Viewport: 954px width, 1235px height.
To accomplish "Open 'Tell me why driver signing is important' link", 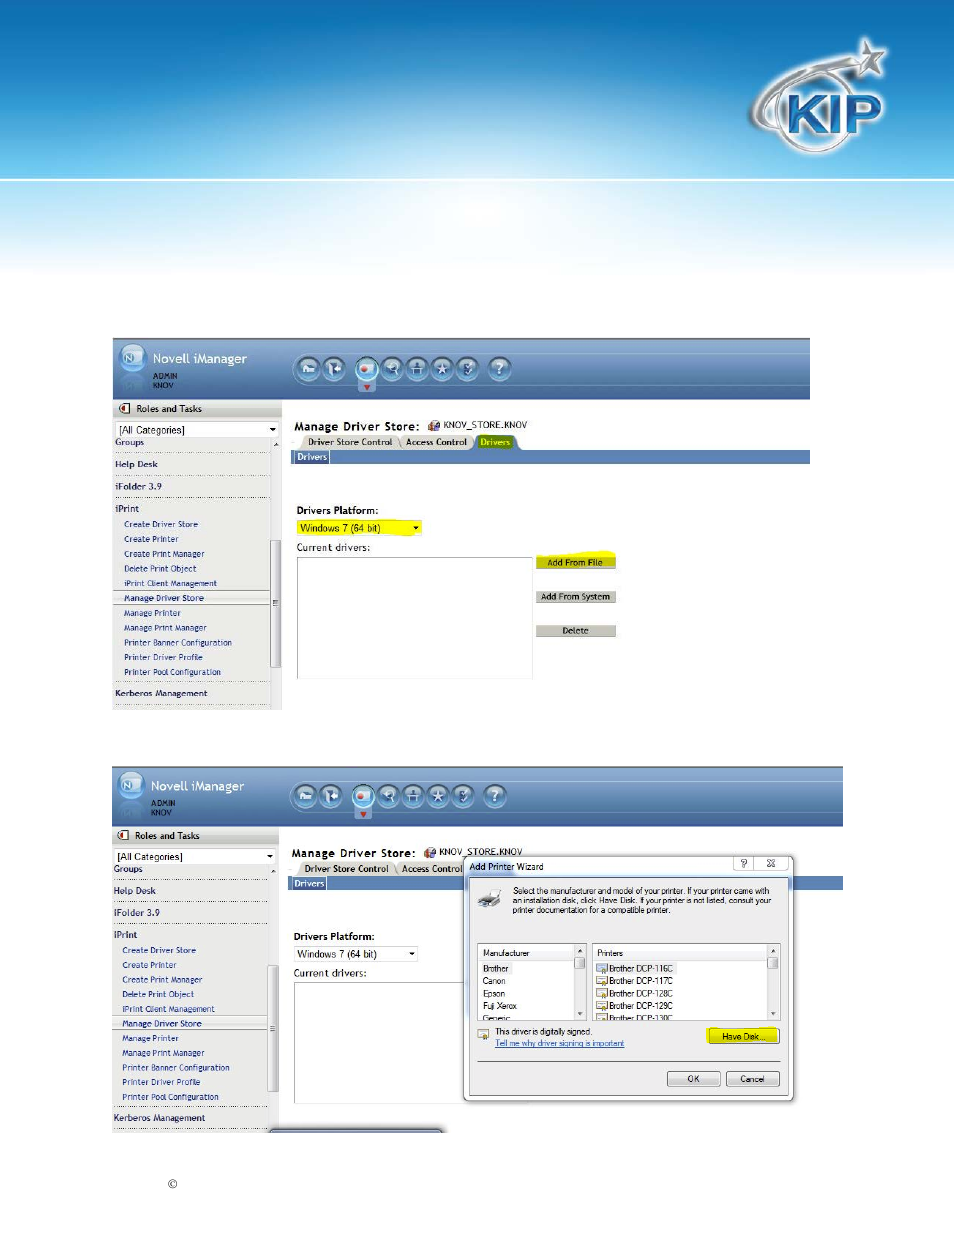I will (x=559, y=1044).
